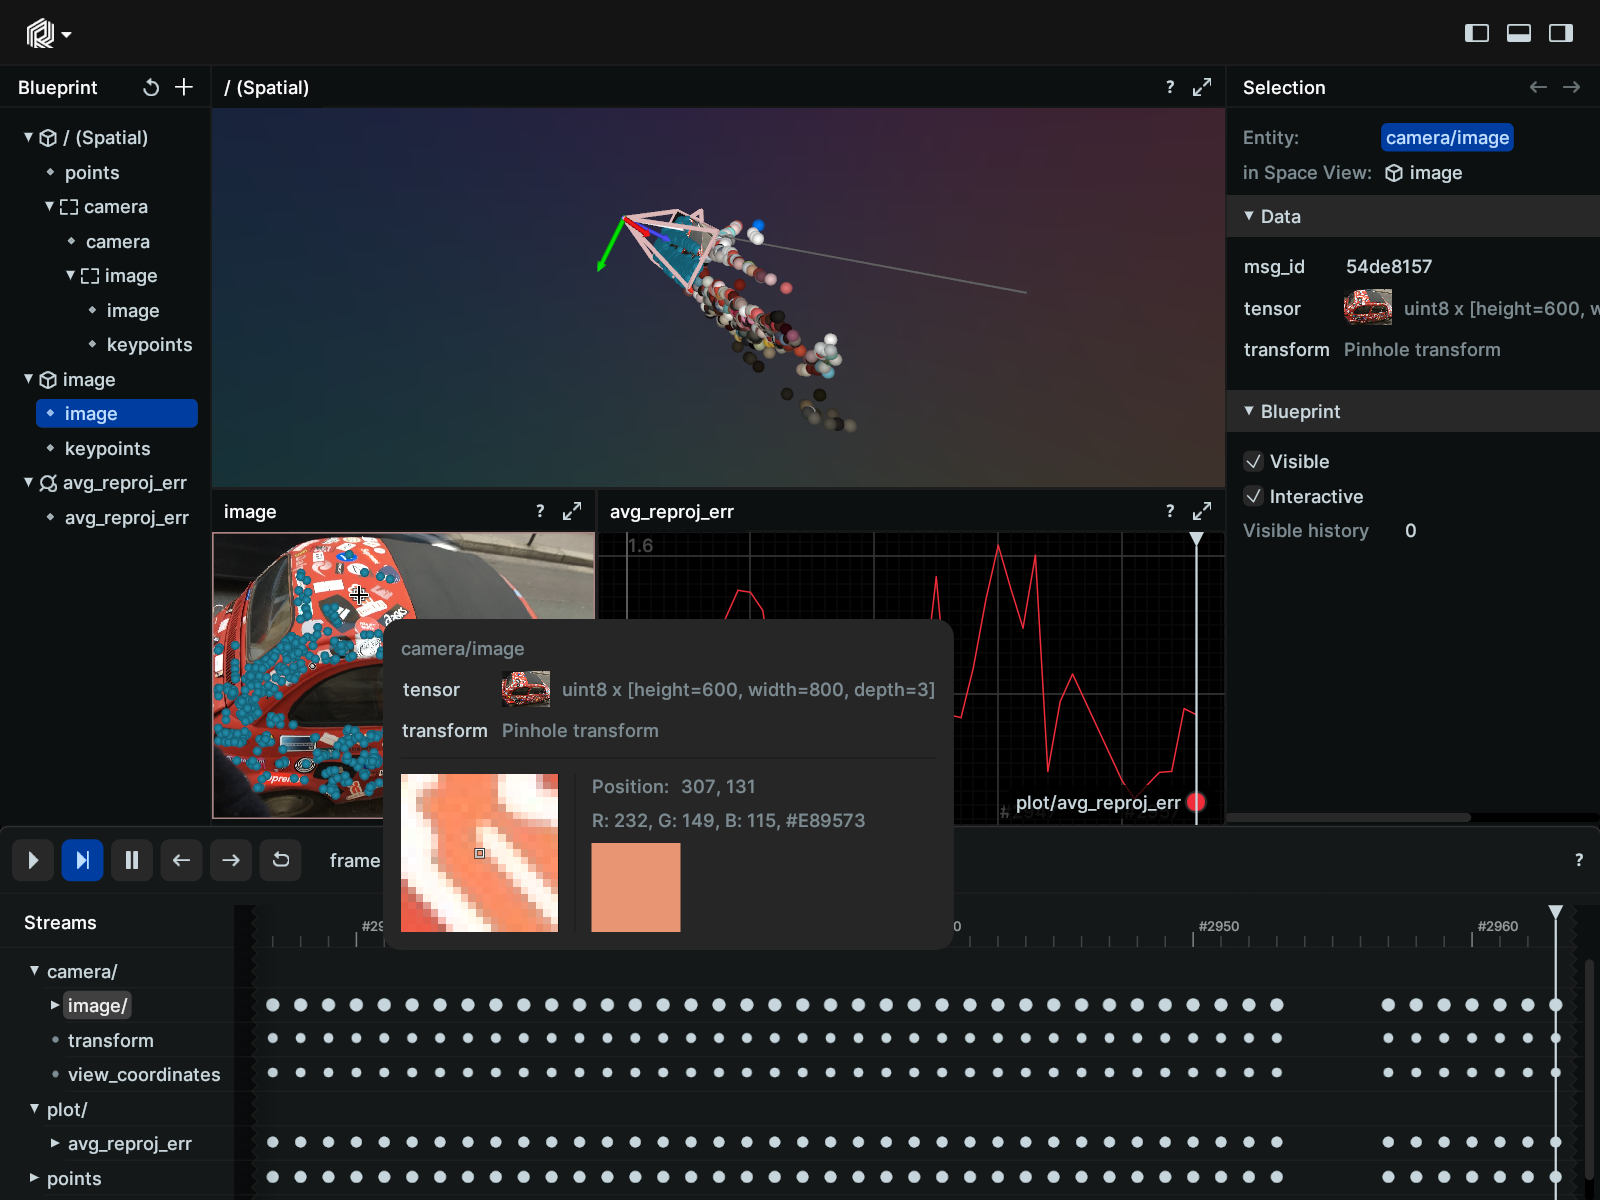Go to next selection
Image resolution: width=1600 pixels, height=1200 pixels.
(1571, 87)
